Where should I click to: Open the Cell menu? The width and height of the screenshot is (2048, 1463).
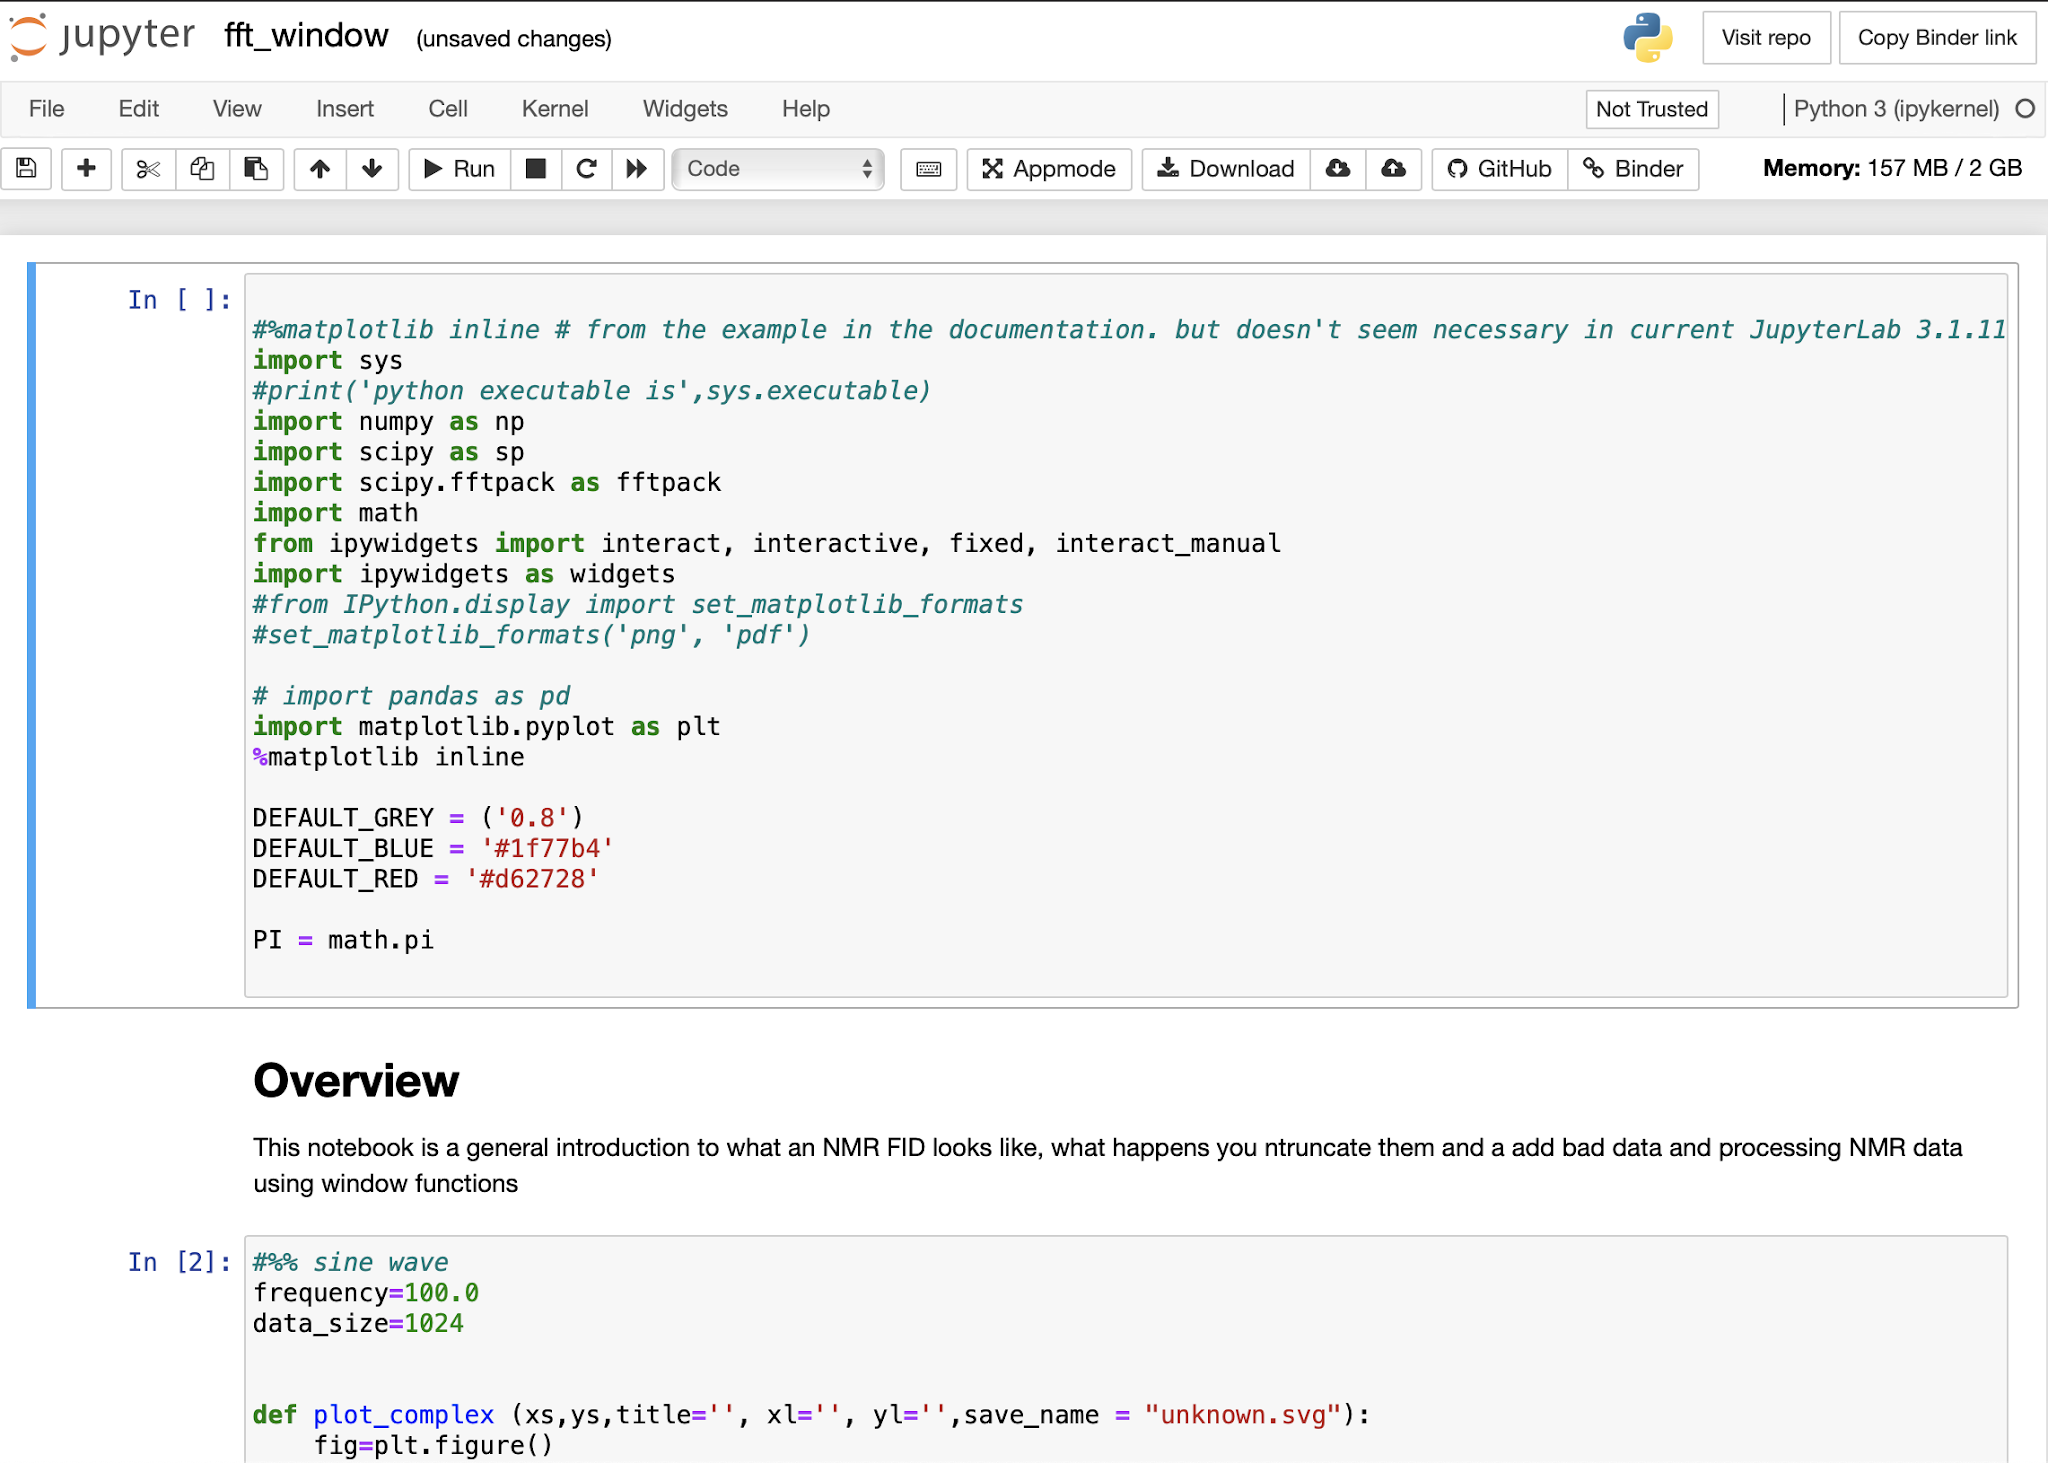tap(447, 109)
